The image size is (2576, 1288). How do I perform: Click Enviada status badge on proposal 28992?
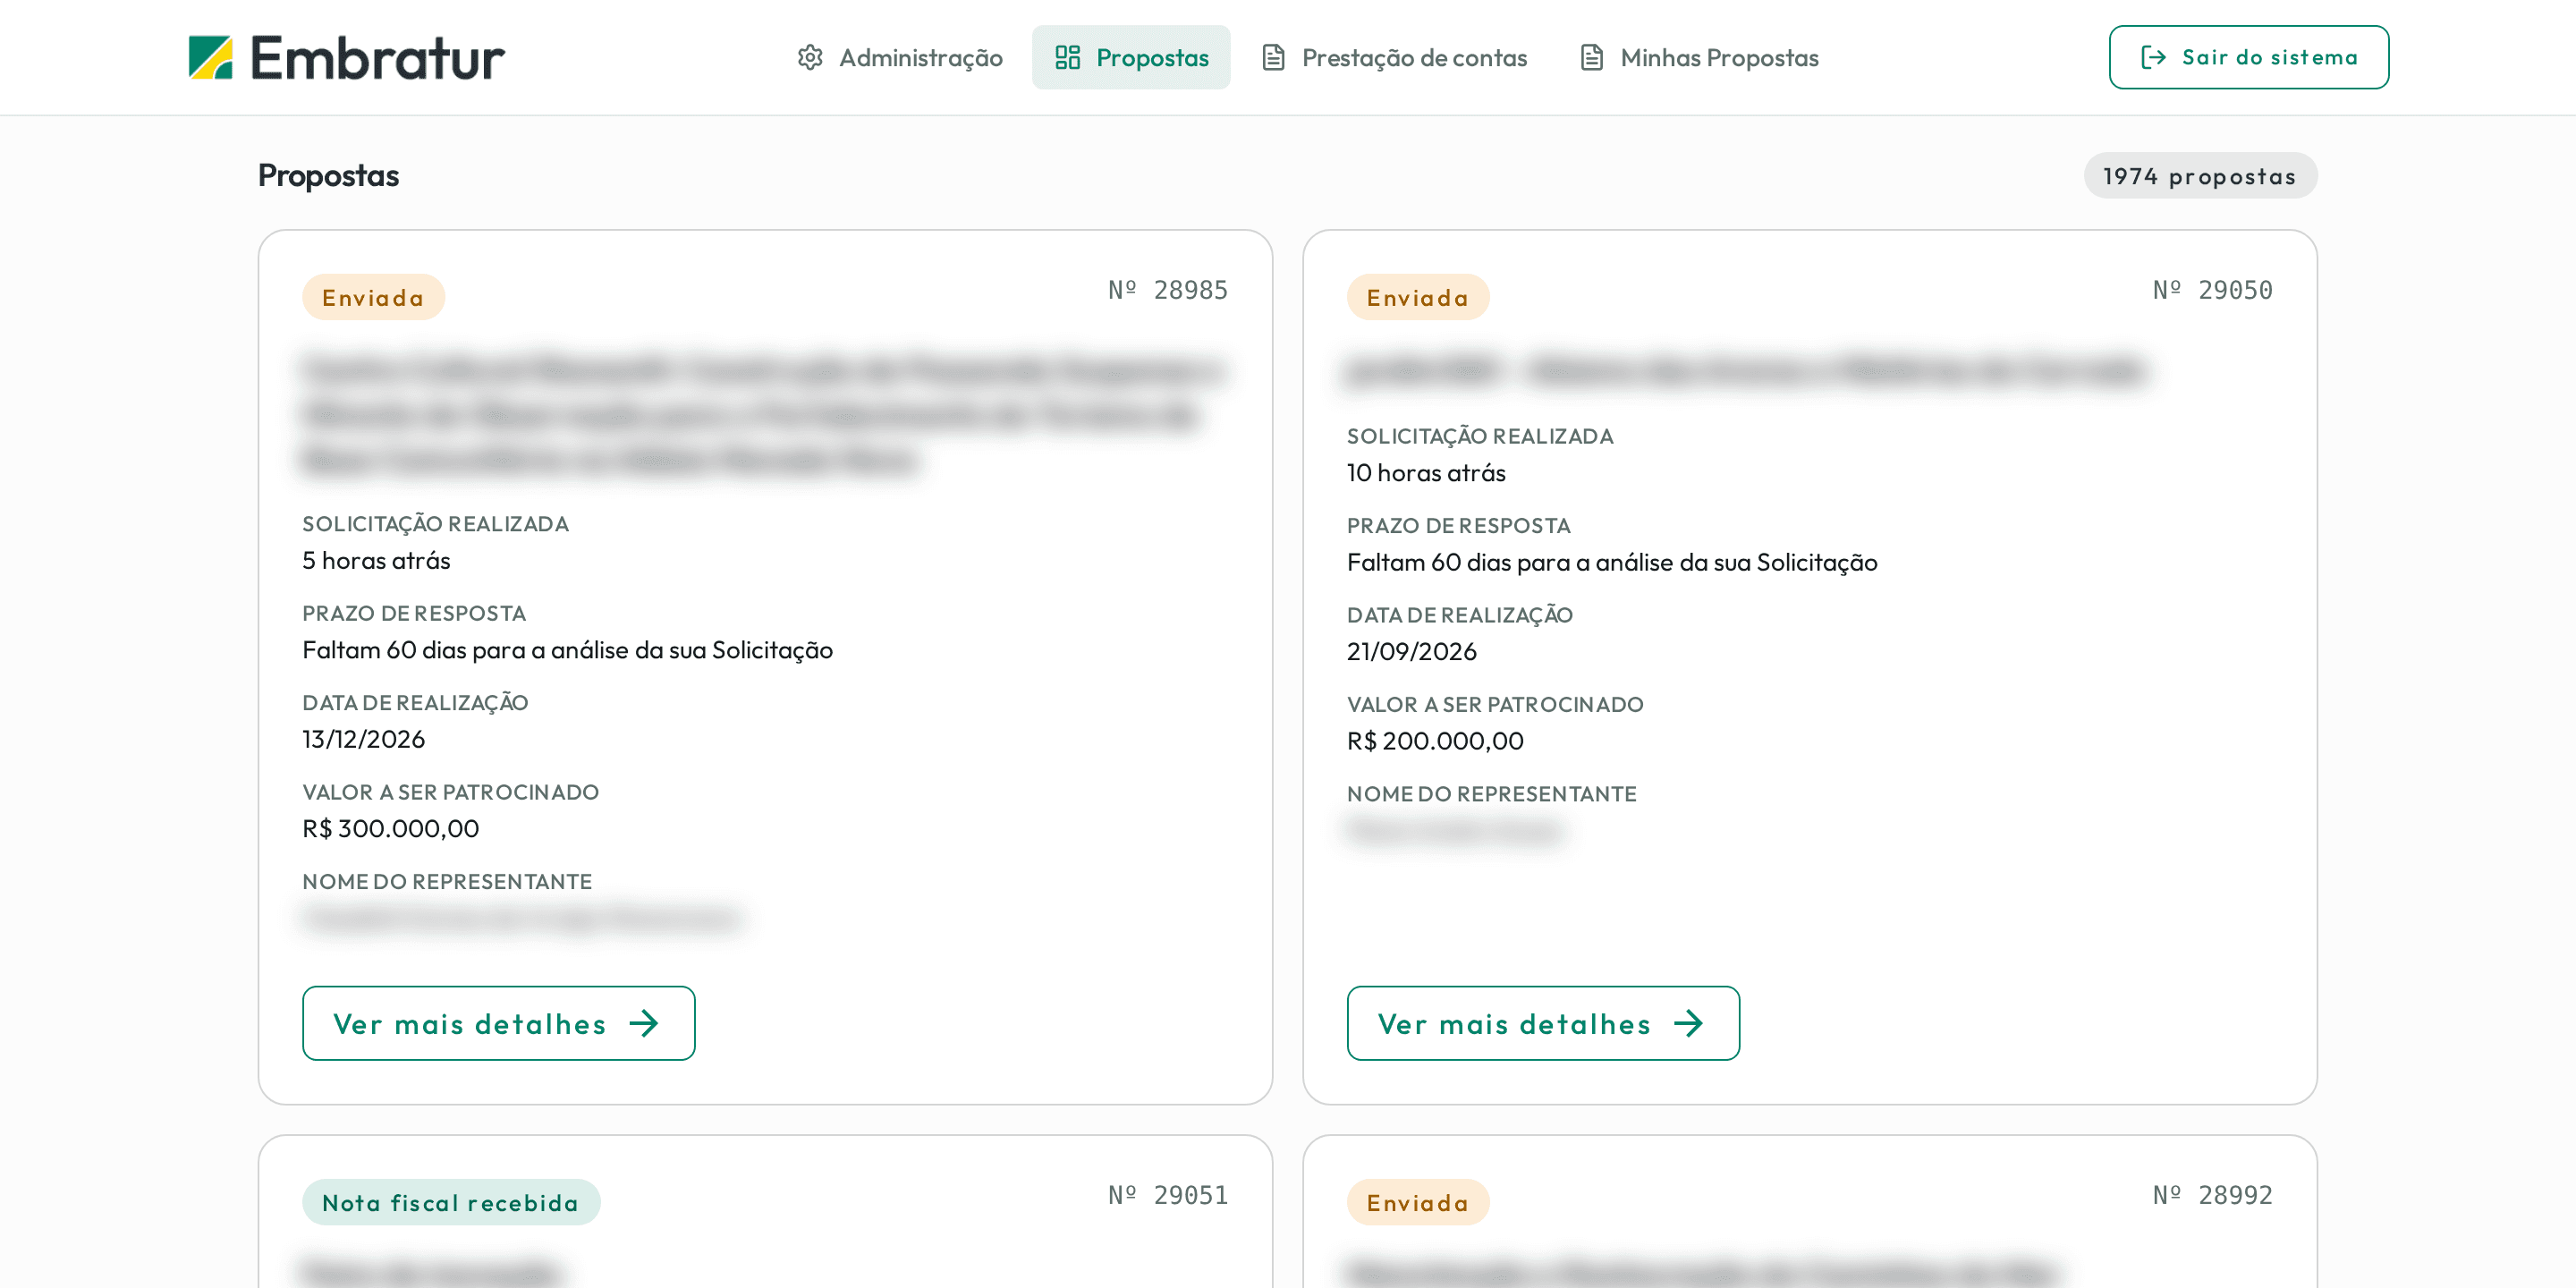tap(1418, 1202)
